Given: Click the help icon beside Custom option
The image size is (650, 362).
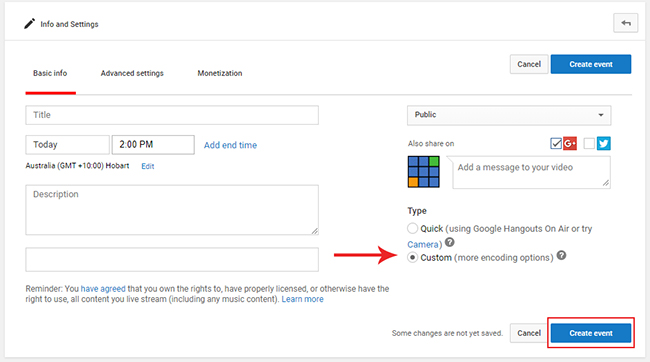Looking at the screenshot, I should (561, 255).
